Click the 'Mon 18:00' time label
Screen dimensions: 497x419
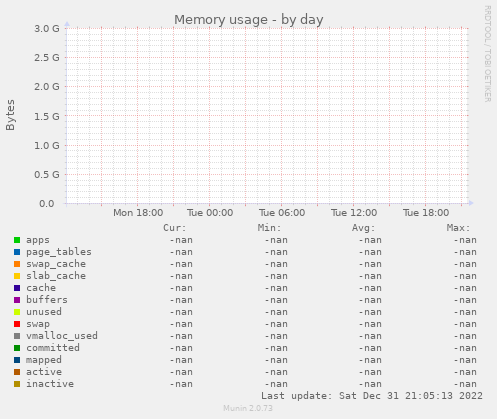pyautogui.click(x=138, y=213)
